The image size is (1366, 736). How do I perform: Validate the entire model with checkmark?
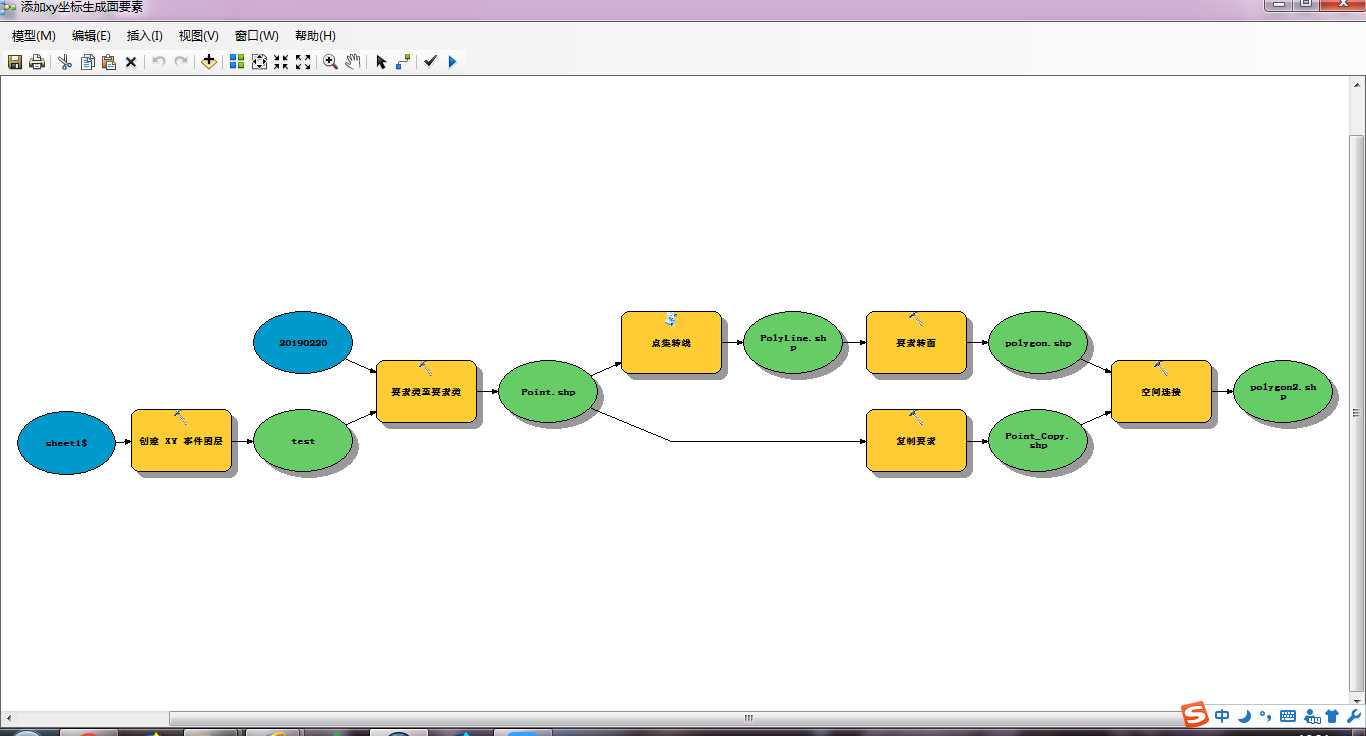coord(430,62)
